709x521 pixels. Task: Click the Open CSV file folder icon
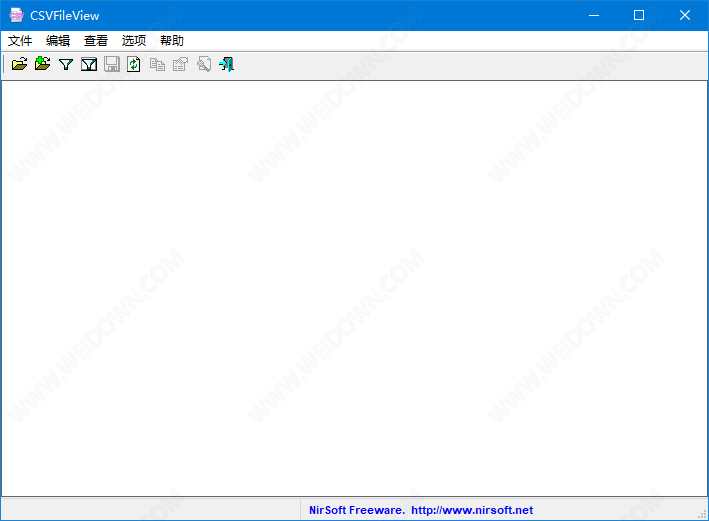click(x=19, y=64)
